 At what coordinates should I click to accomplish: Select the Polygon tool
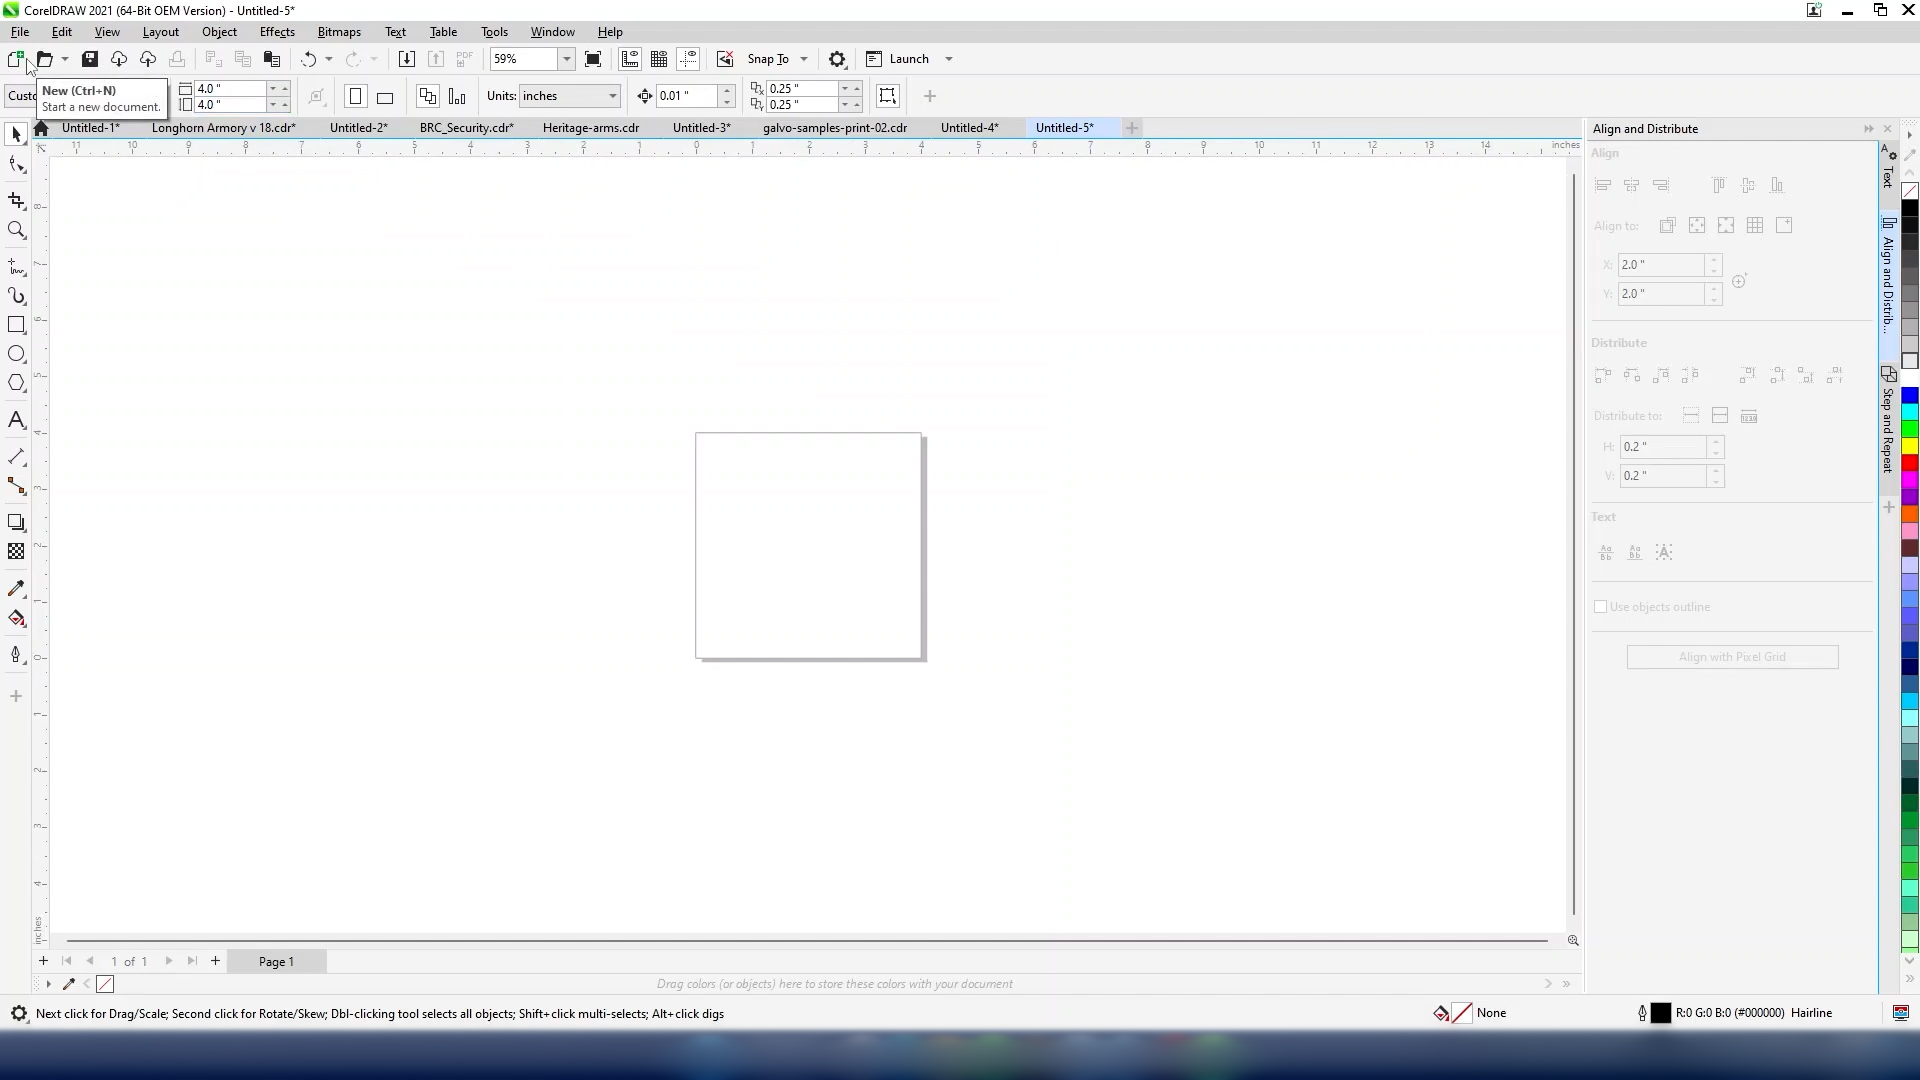(x=16, y=384)
